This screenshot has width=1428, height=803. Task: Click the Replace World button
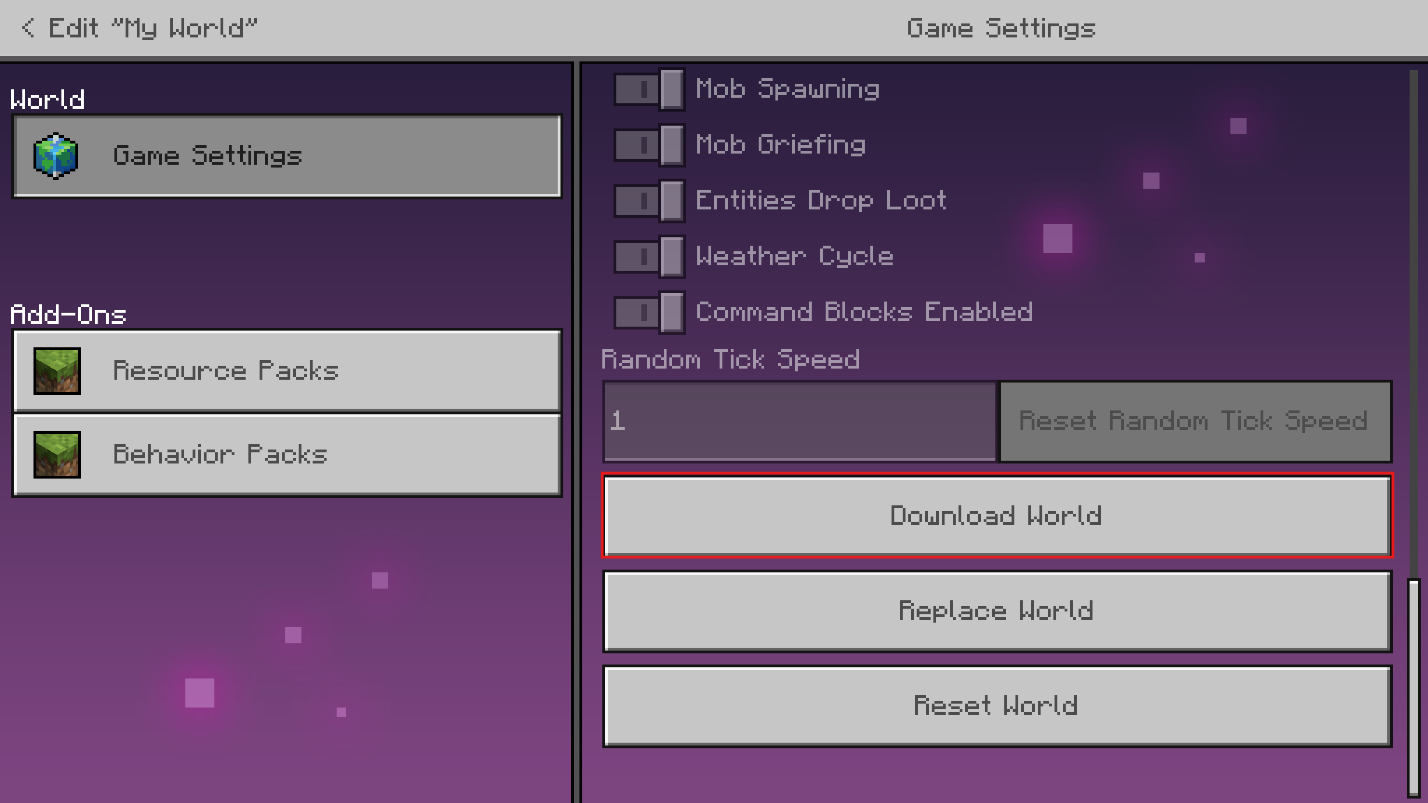point(997,610)
